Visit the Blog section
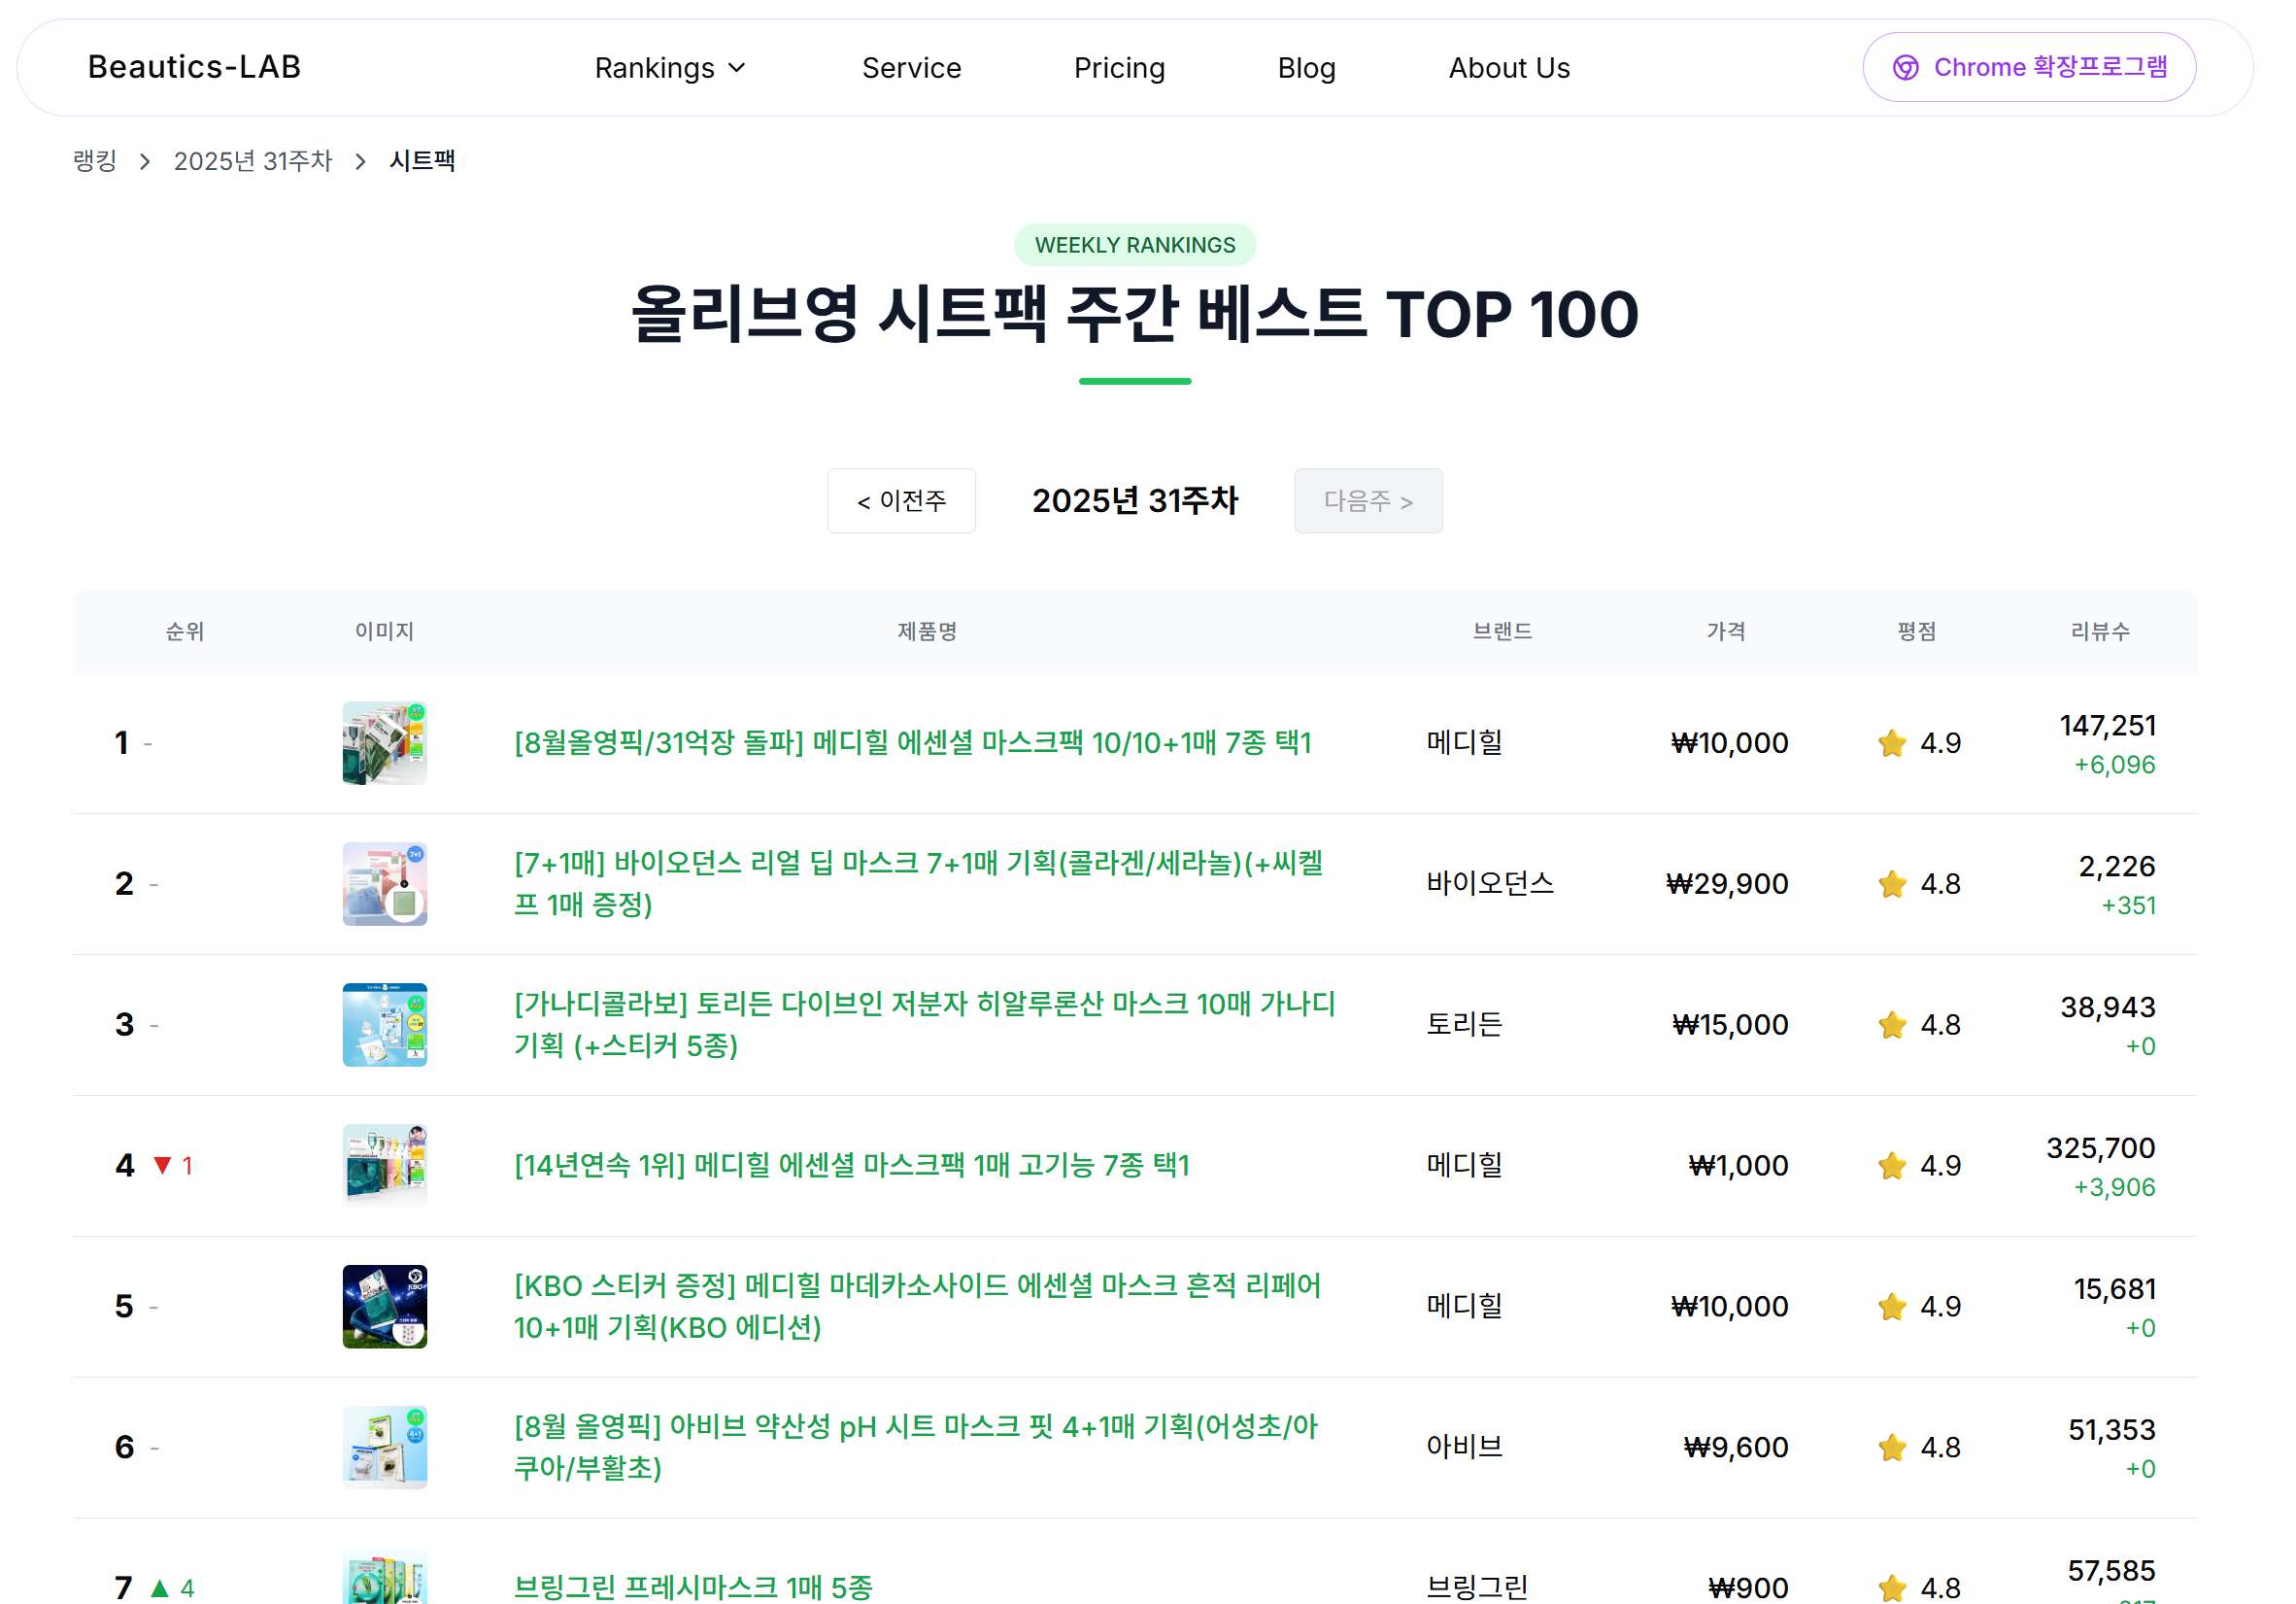This screenshot has width=2296, height=1604. pyautogui.click(x=1306, y=68)
